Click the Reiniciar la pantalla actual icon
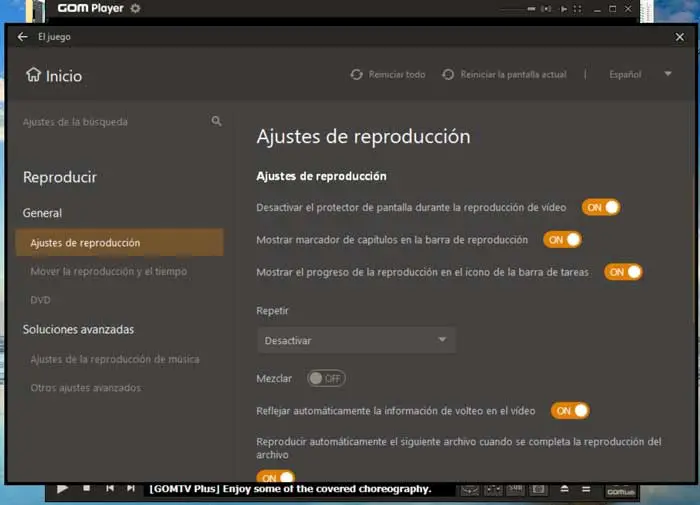 [448, 75]
